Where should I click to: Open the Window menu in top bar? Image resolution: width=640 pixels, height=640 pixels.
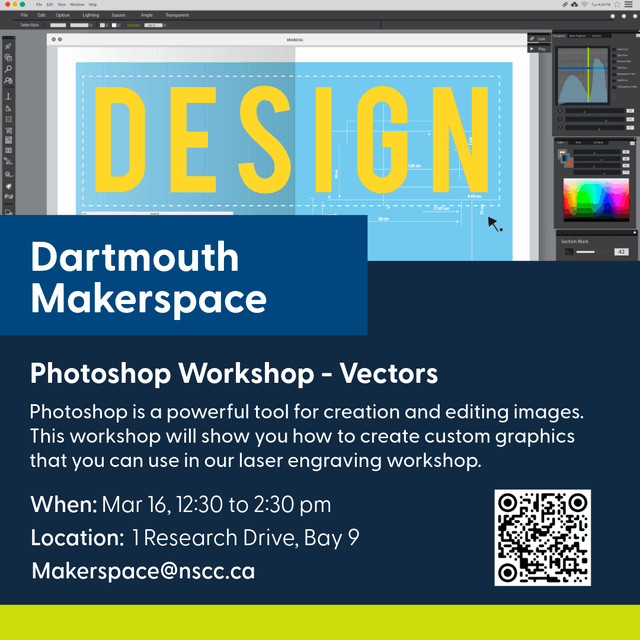tap(78, 4)
